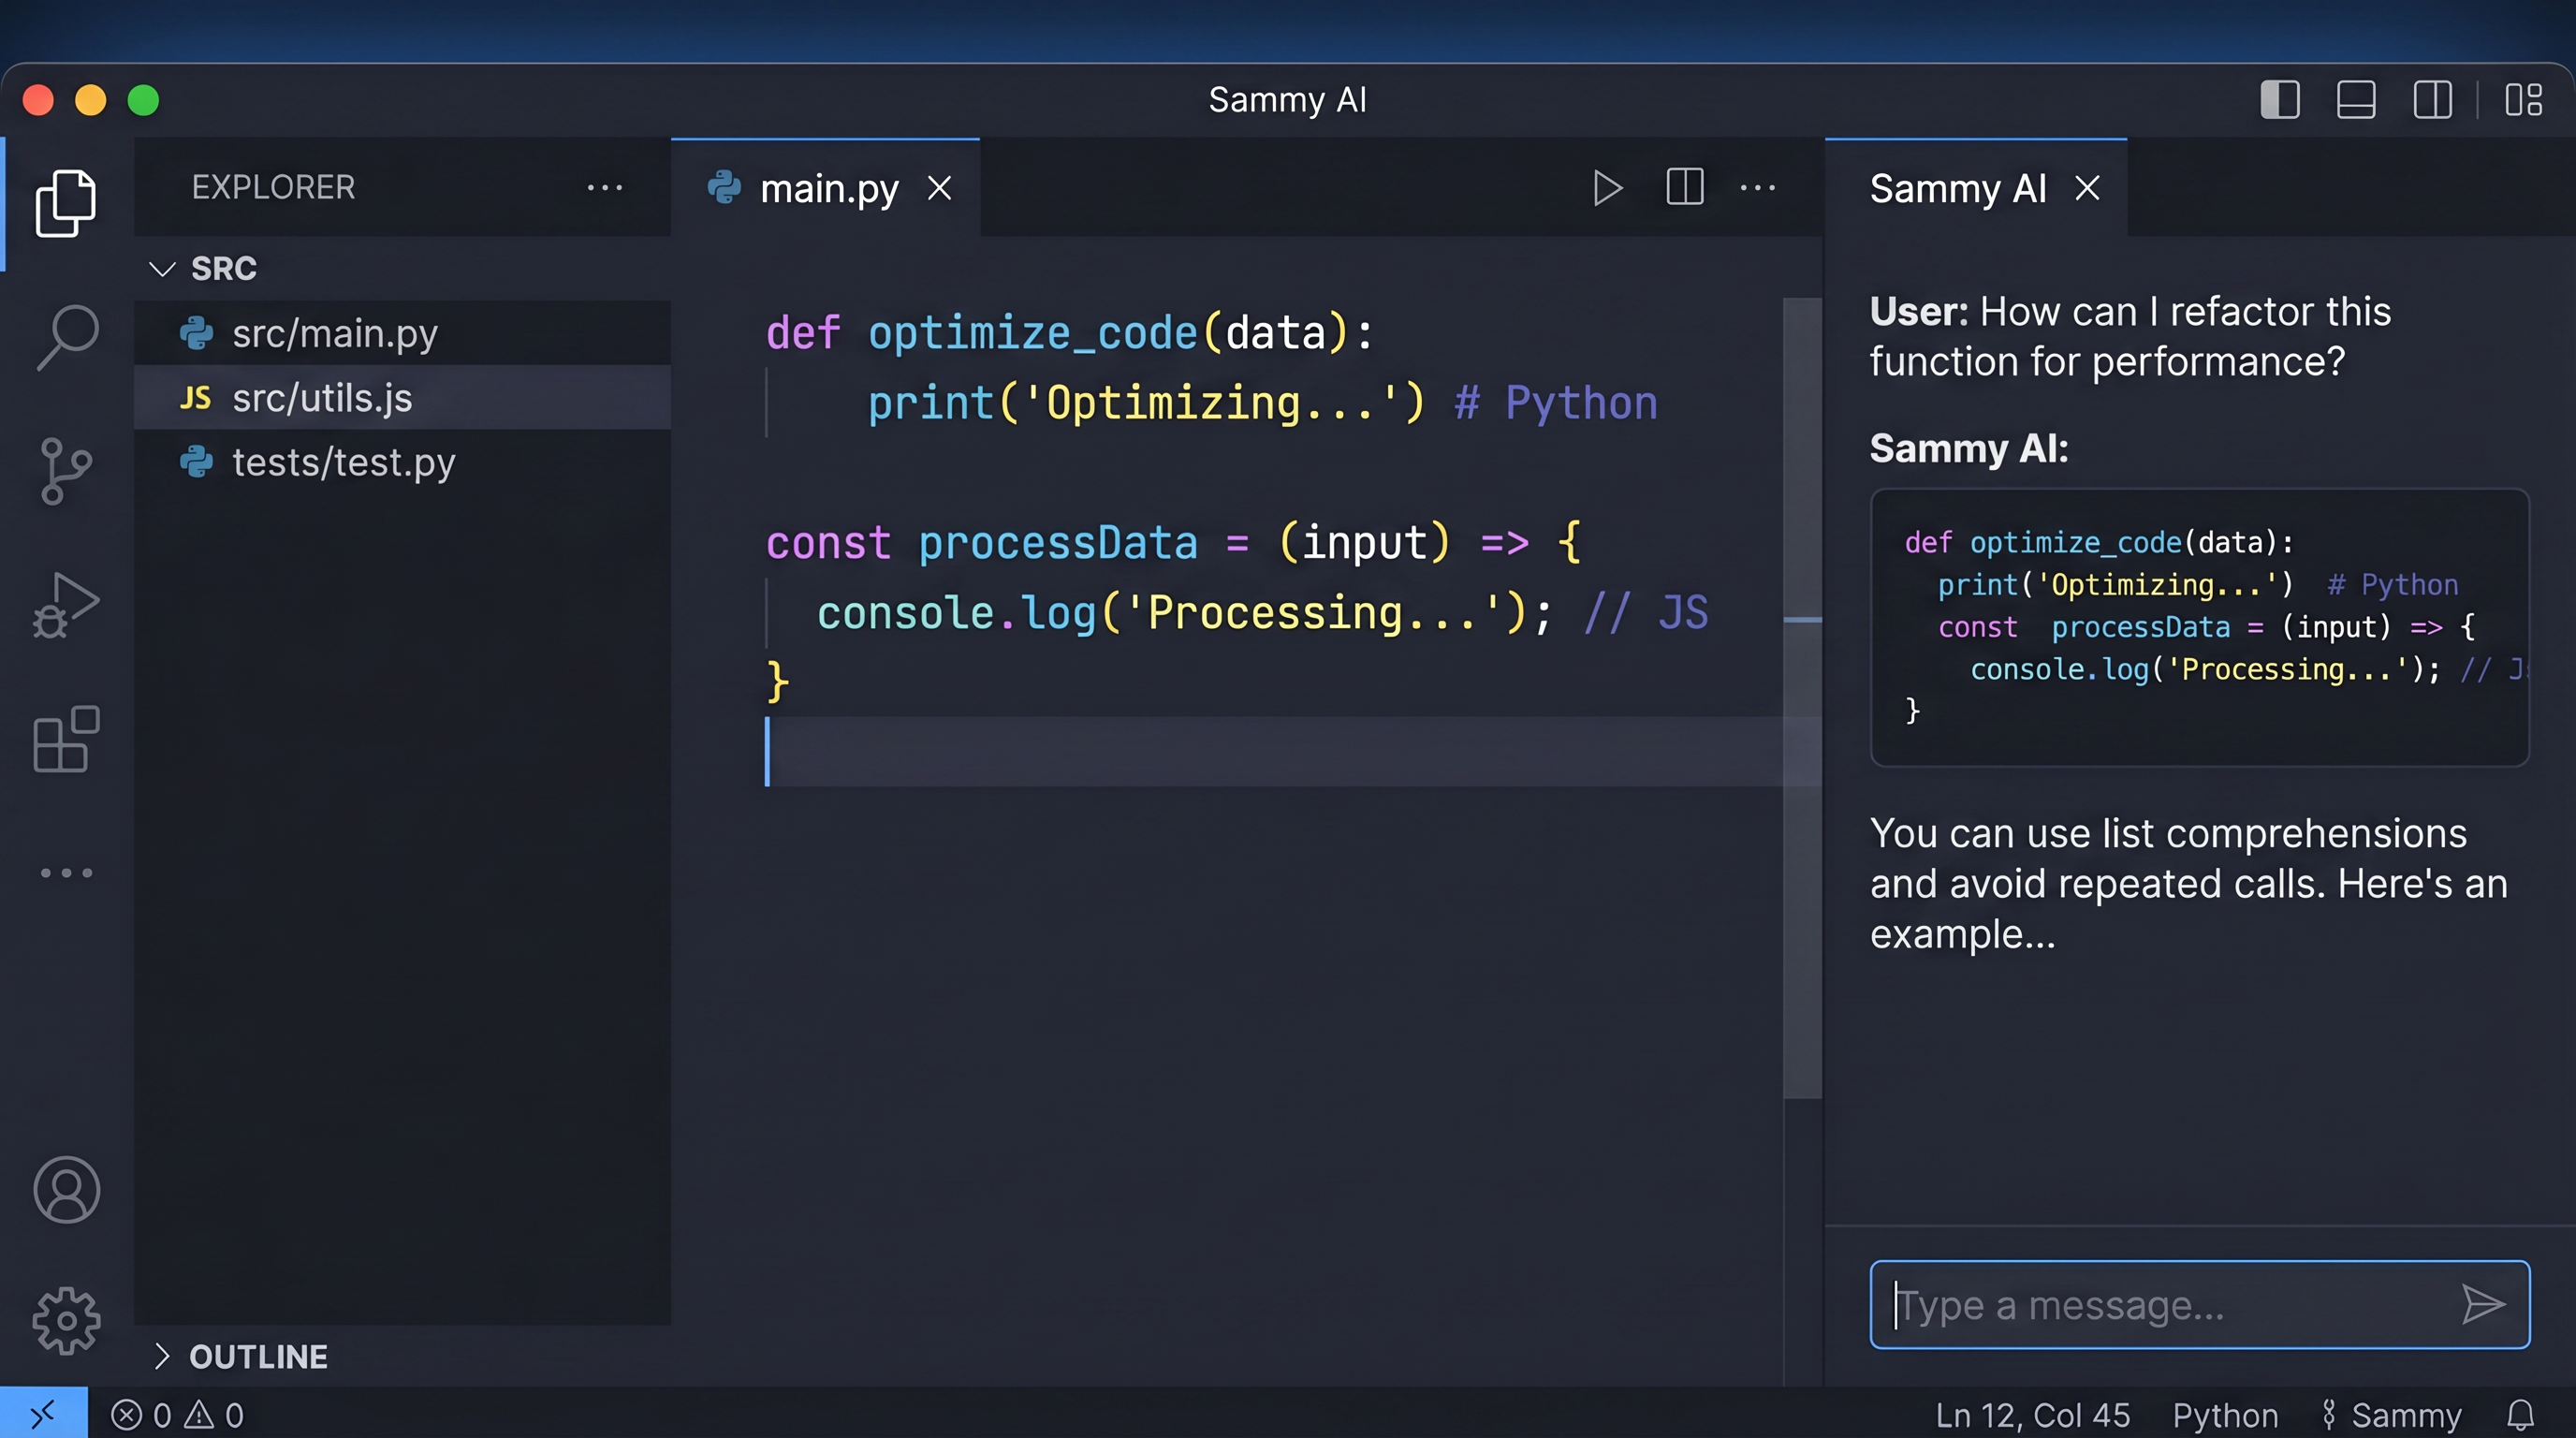Toggle the bottom panel visibility
Viewport: 2576px width, 1438px height.
tap(2356, 99)
